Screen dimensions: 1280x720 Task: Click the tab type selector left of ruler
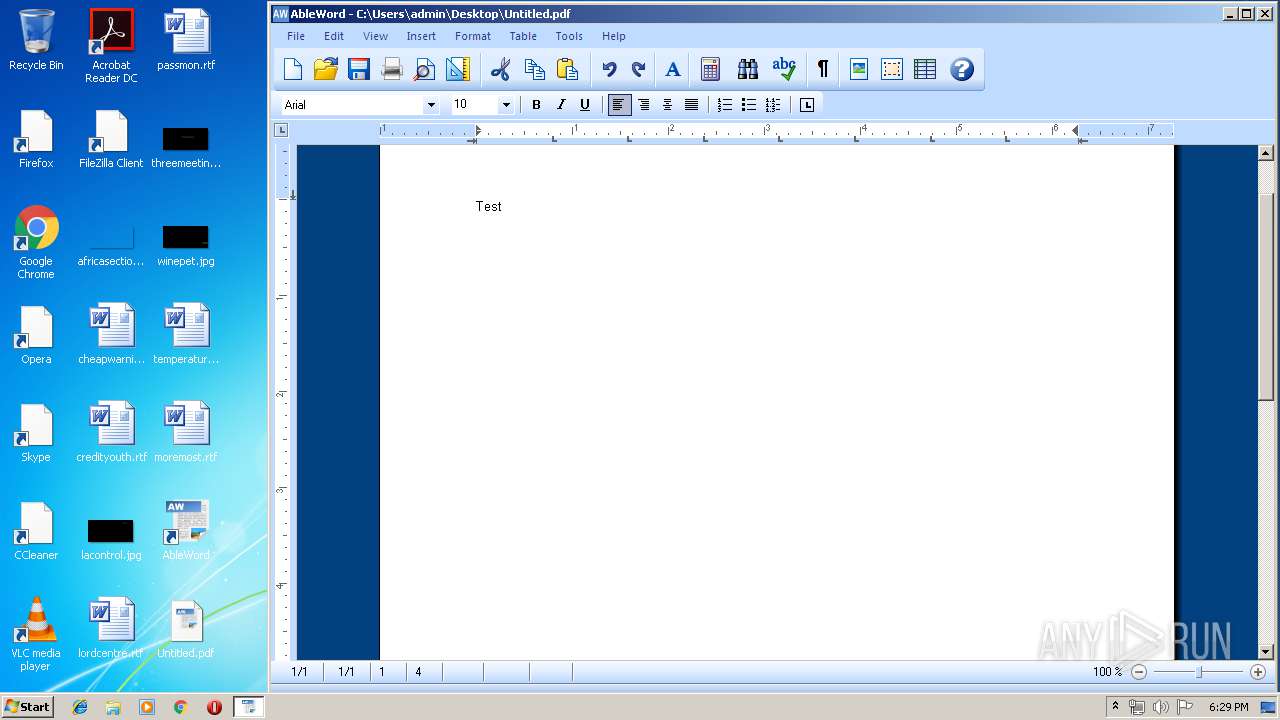point(281,130)
